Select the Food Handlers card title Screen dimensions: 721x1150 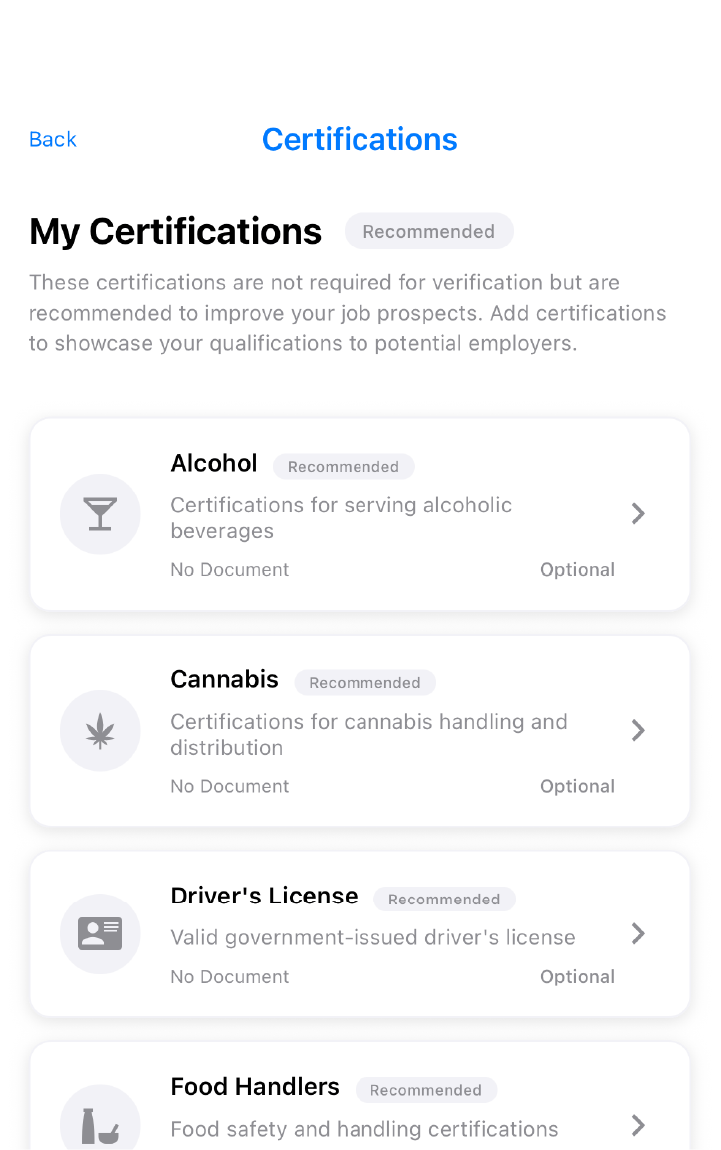click(255, 1086)
